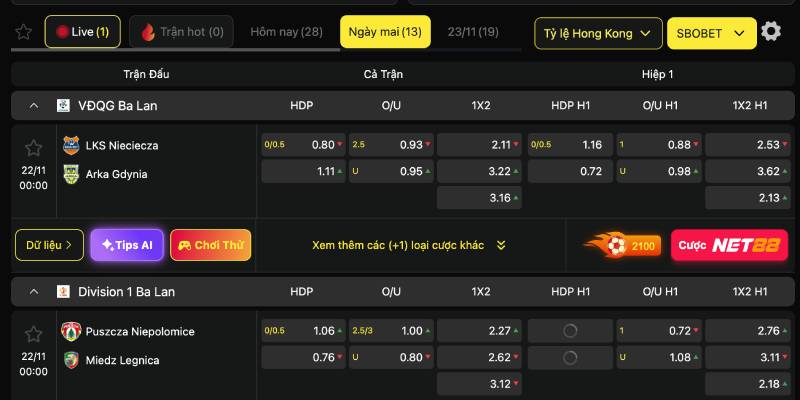Viewport: 800px width, 400px height.
Task: Collapse the VĐQG Ba Lan league section
Action: click(x=34, y=105)
